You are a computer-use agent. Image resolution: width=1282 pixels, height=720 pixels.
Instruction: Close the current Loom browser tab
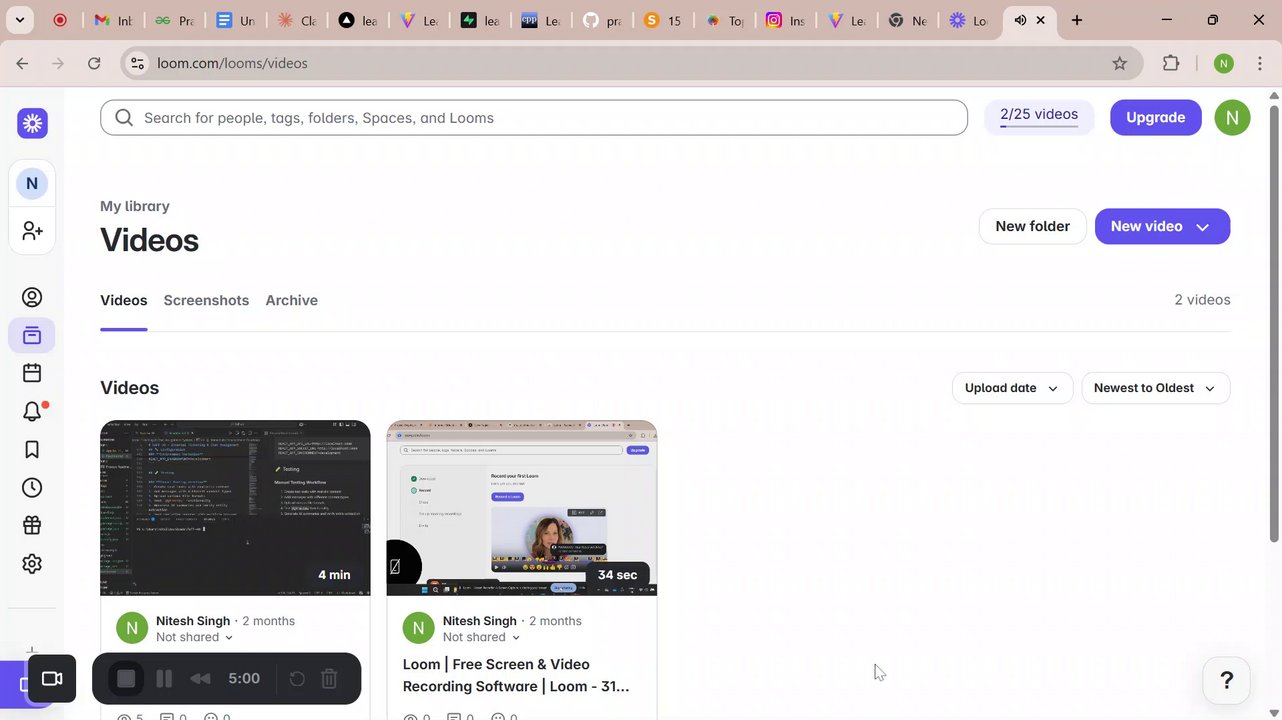1041,20
